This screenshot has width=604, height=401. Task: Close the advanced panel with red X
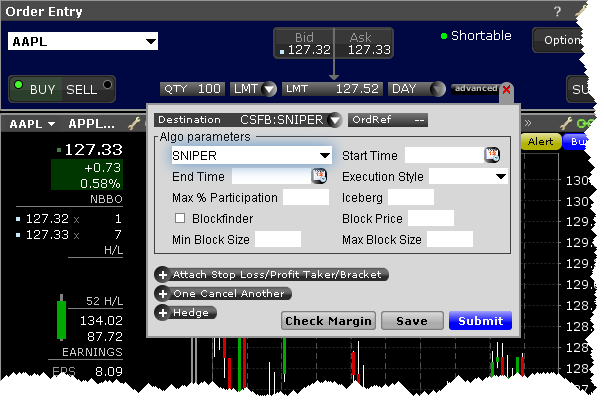pyautogui.click(x=506, y=89)
